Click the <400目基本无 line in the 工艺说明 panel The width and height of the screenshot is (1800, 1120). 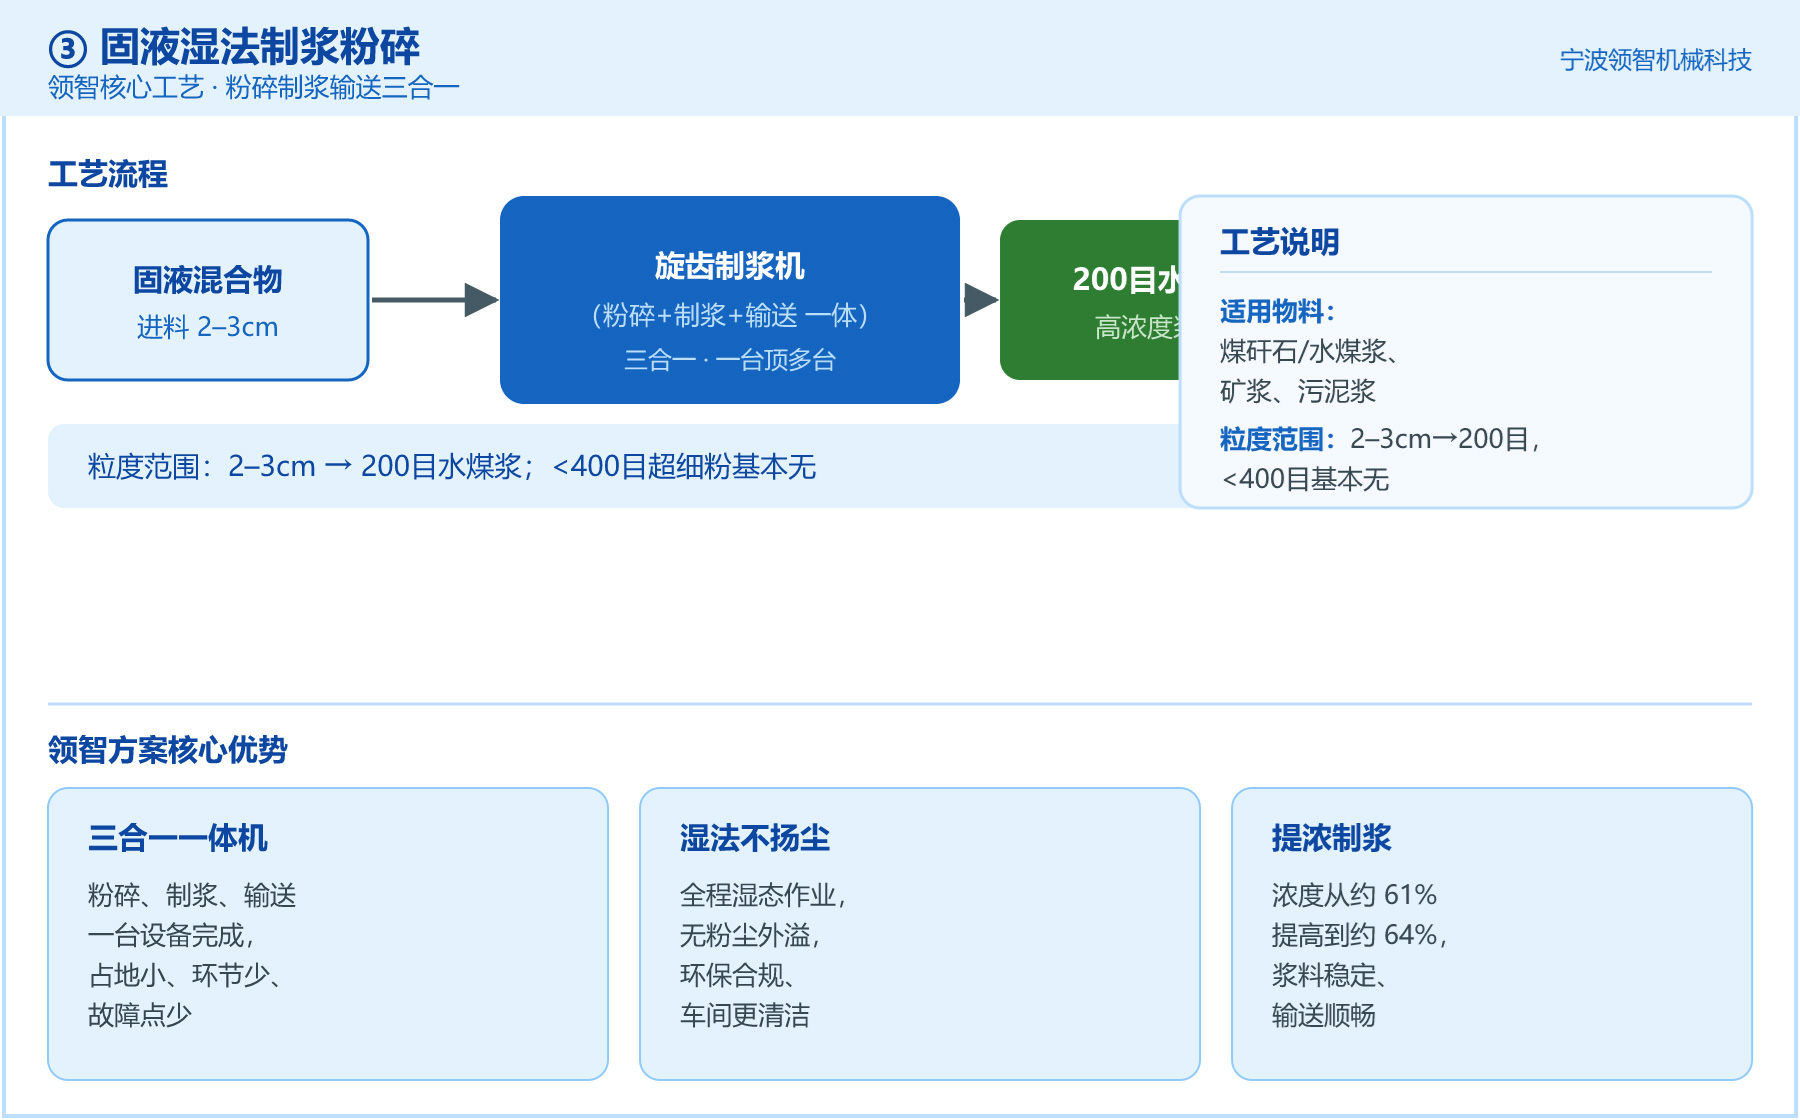(1305, 479)
